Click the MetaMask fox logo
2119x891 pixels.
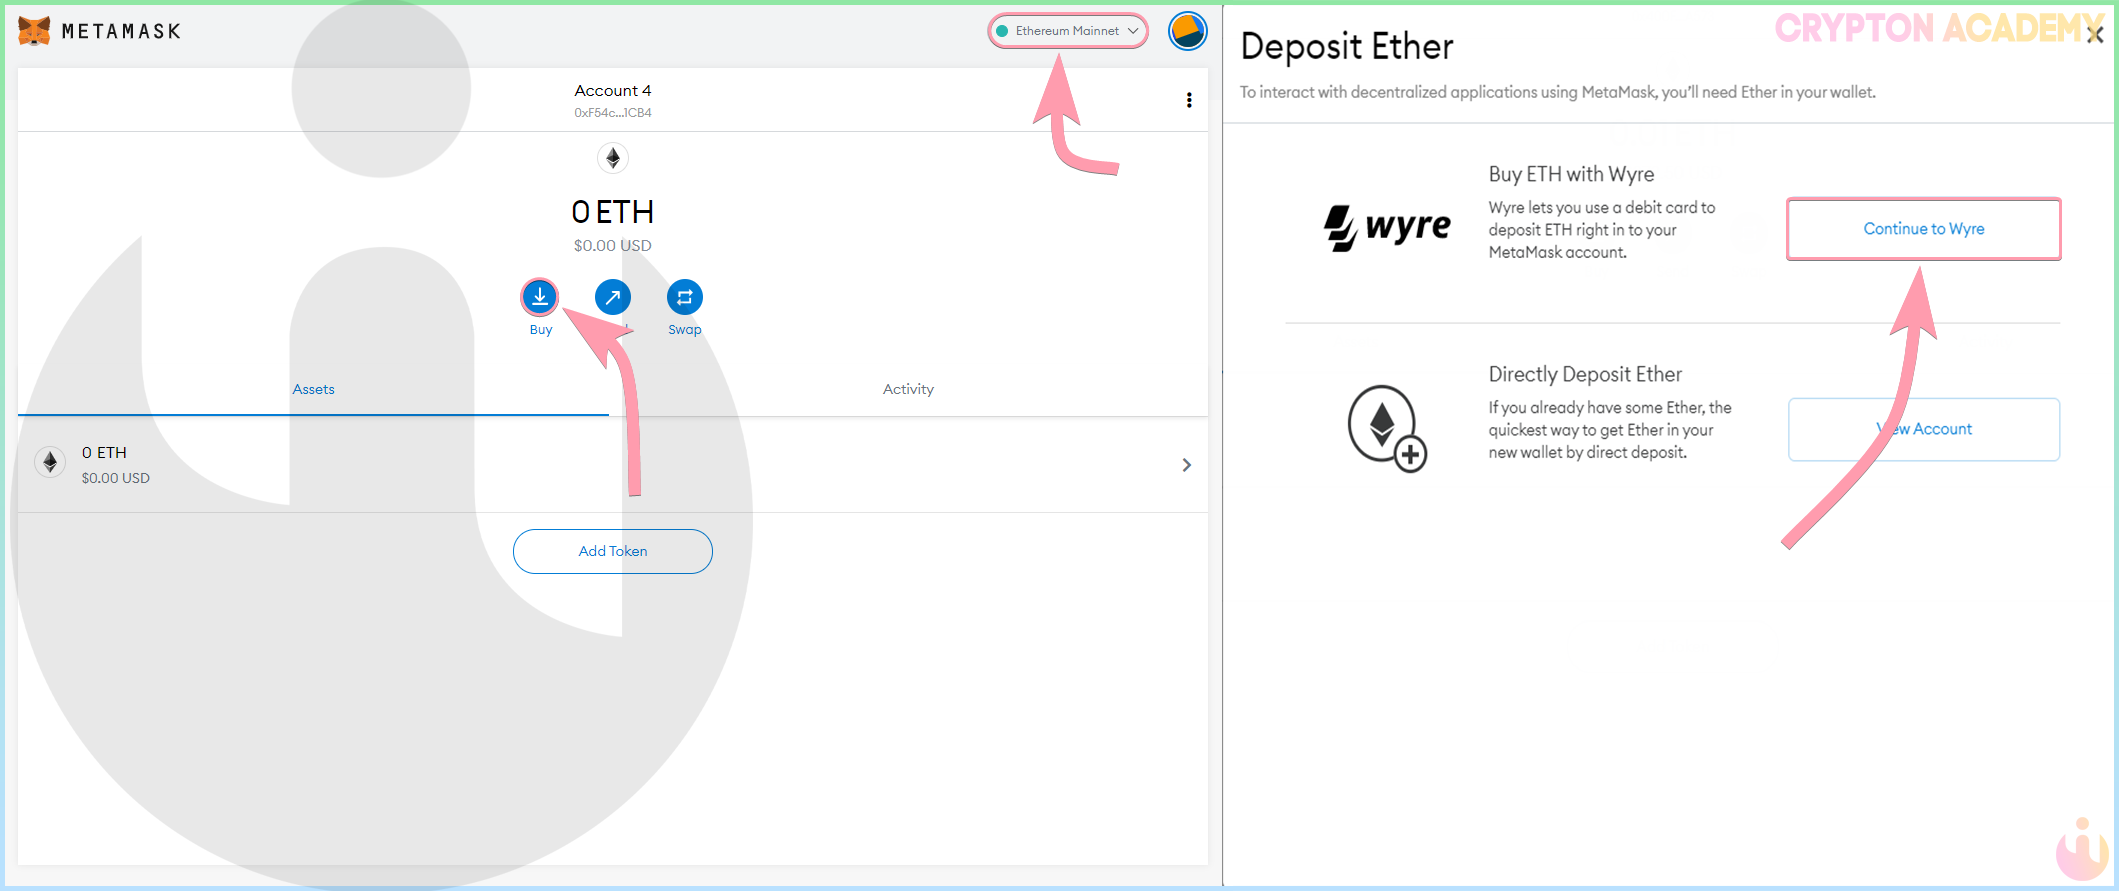point(35,31)
